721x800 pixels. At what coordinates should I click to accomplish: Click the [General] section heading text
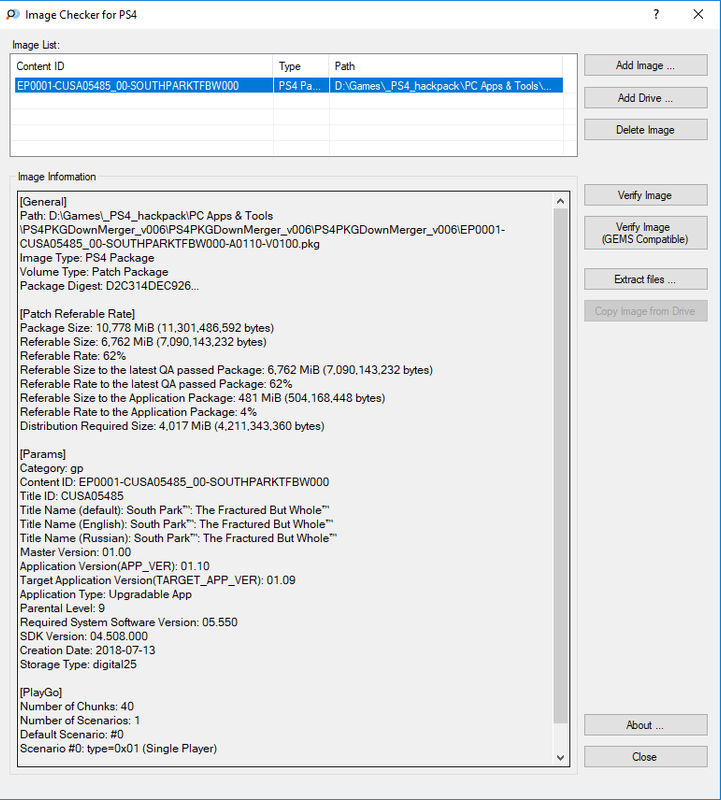(x=43, y=202)
